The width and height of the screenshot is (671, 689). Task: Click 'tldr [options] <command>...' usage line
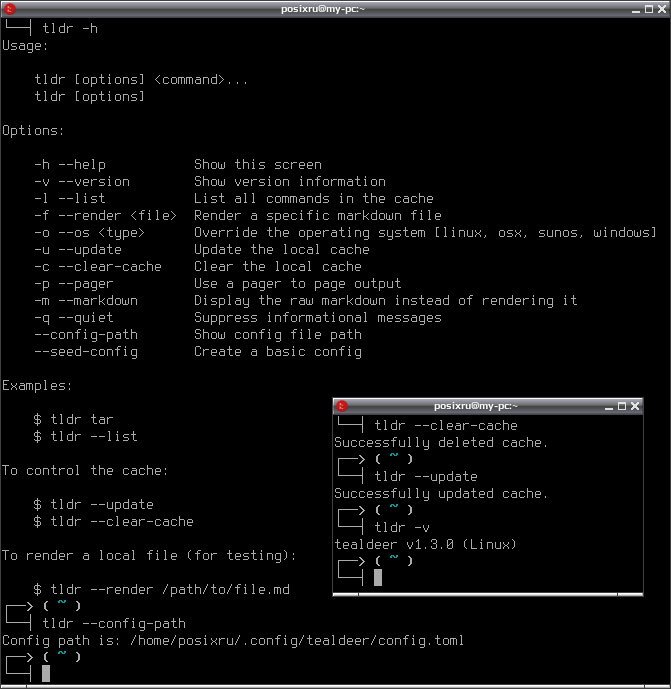[141, 80]
